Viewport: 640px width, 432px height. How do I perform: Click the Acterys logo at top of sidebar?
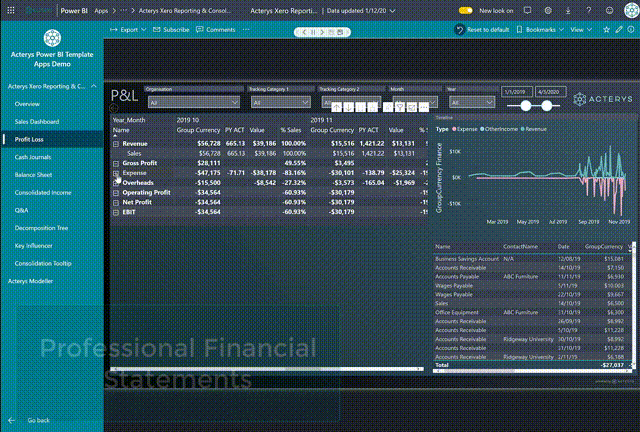pos(52,38)
